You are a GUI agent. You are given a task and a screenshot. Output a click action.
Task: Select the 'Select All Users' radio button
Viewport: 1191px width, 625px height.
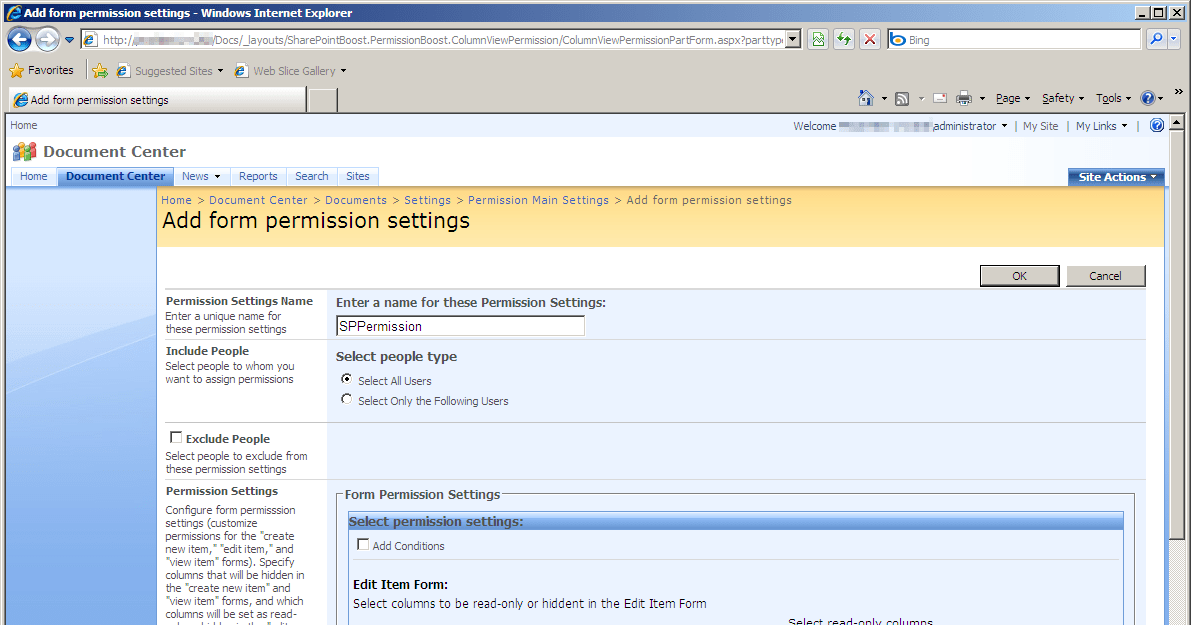pyautogui.click(x=346, y=379)
